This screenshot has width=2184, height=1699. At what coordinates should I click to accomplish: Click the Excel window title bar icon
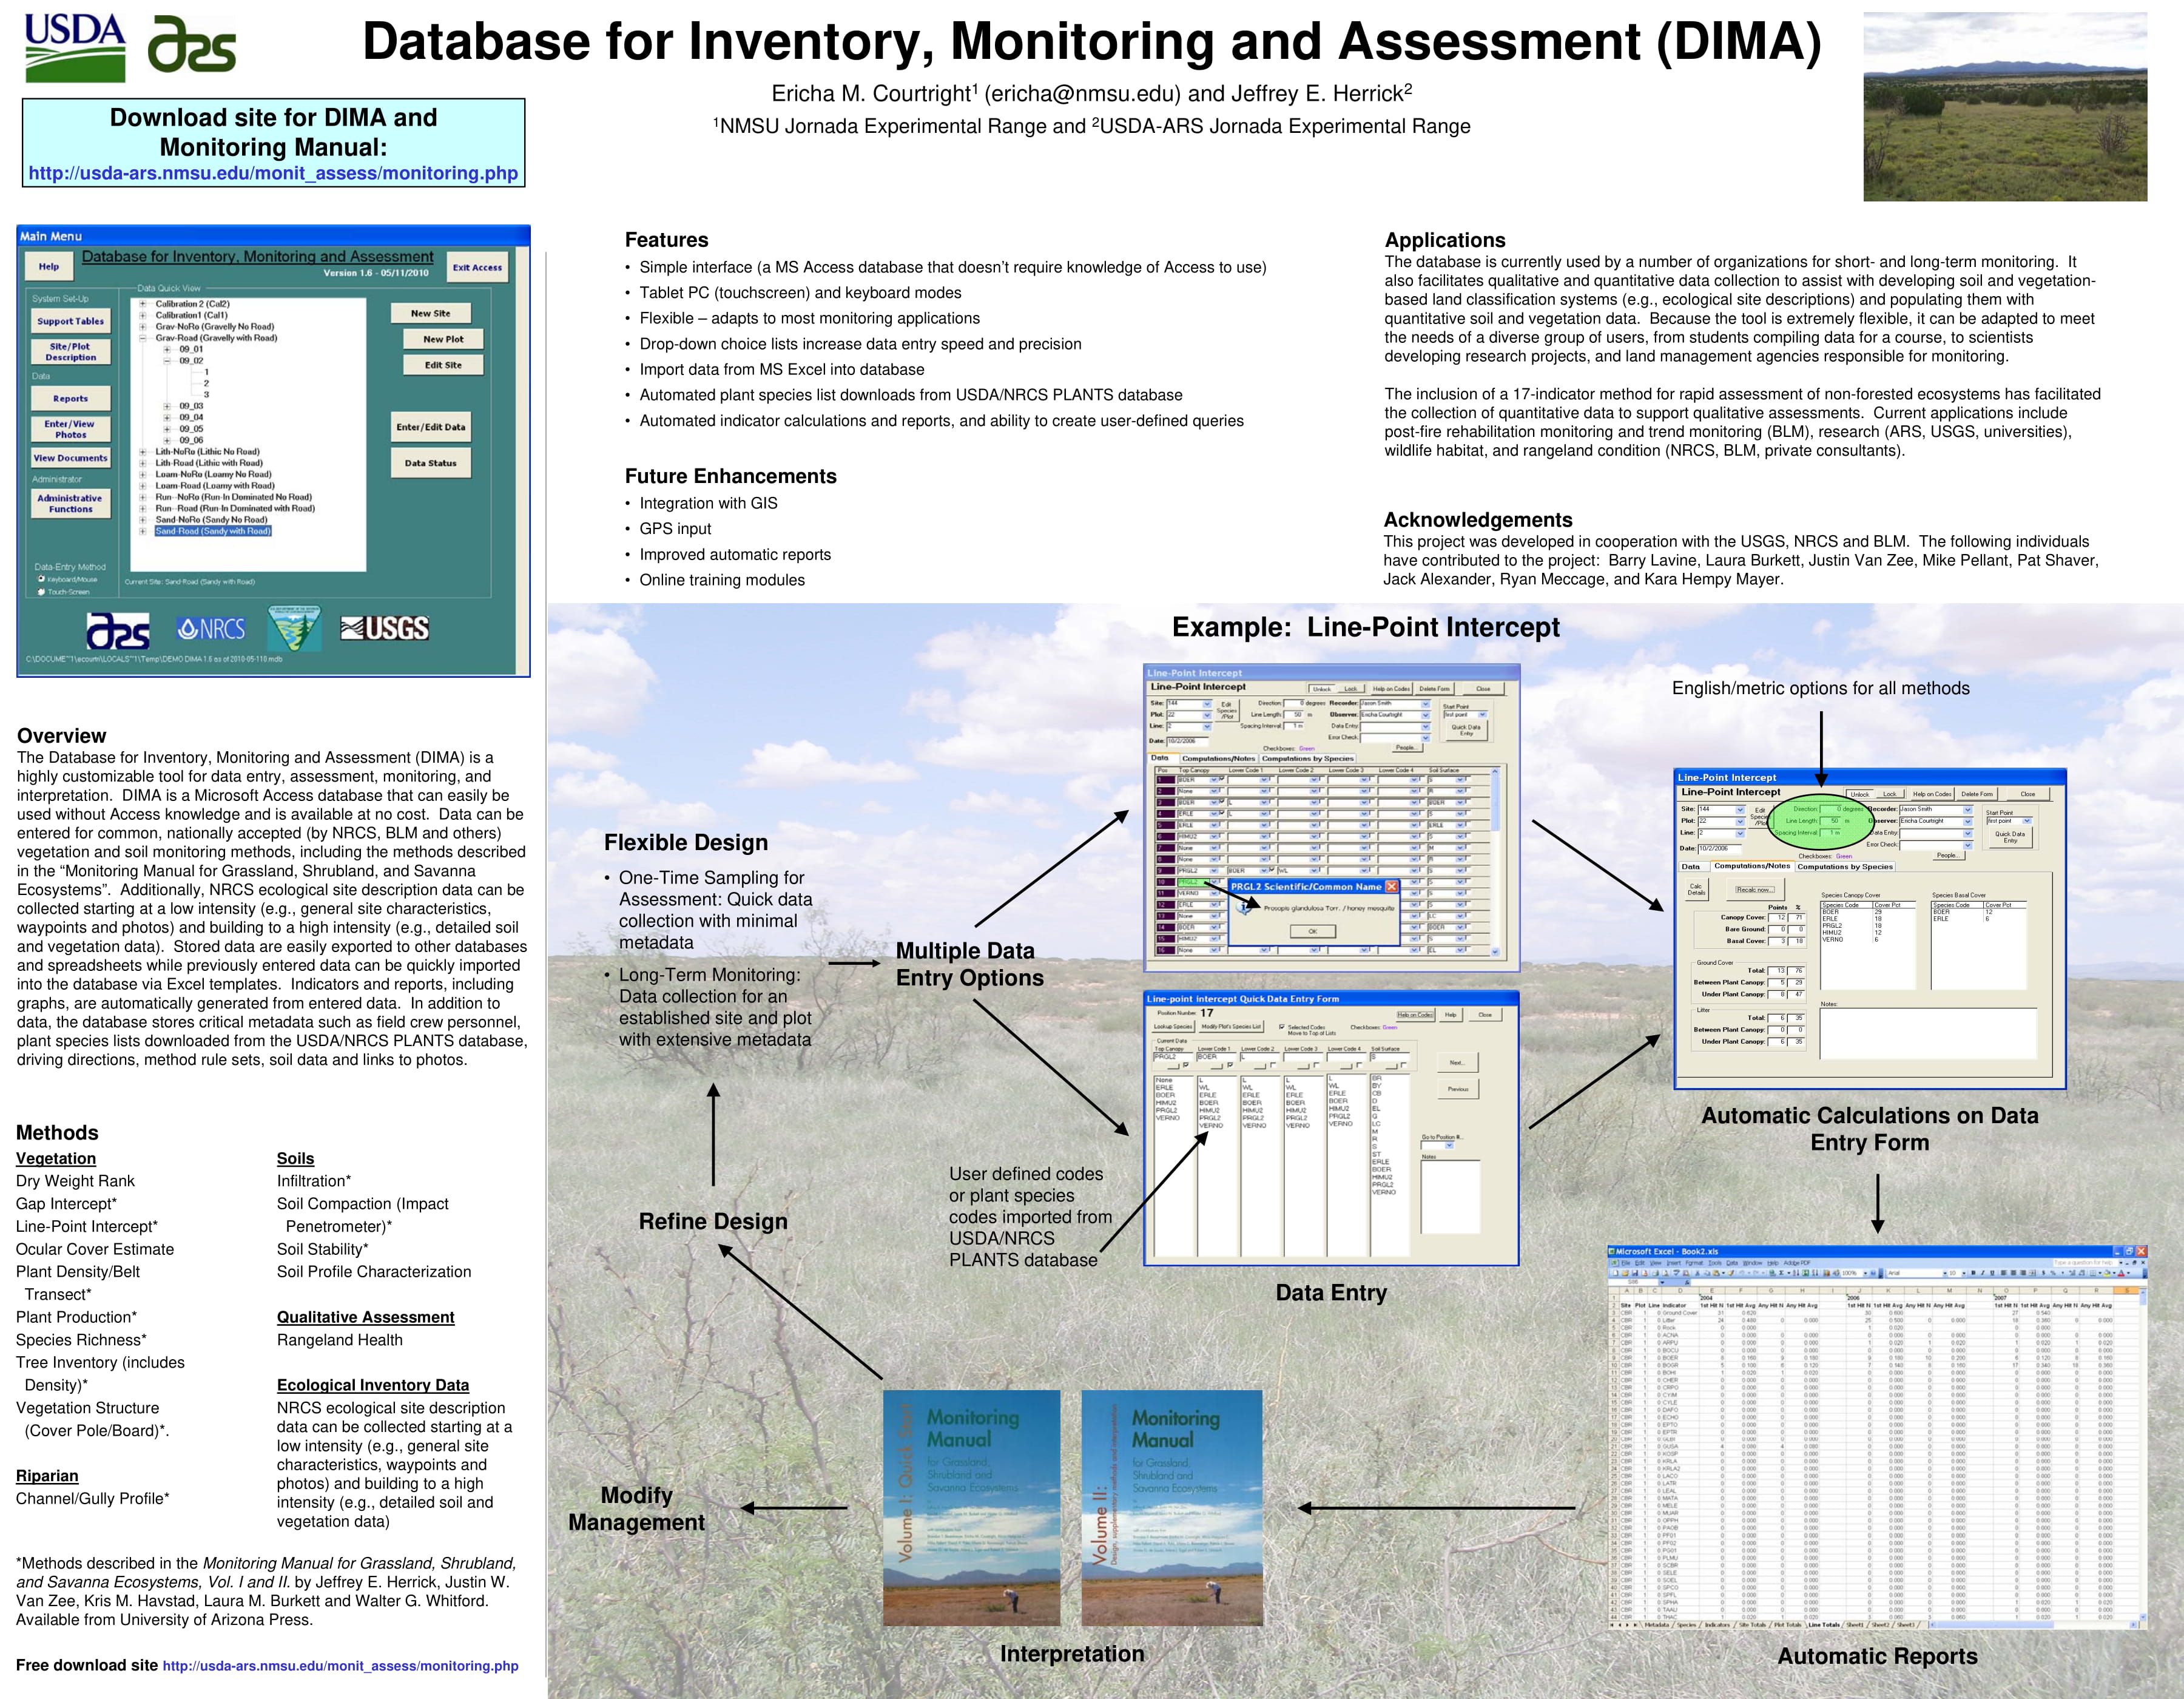click(1612, 1251)
